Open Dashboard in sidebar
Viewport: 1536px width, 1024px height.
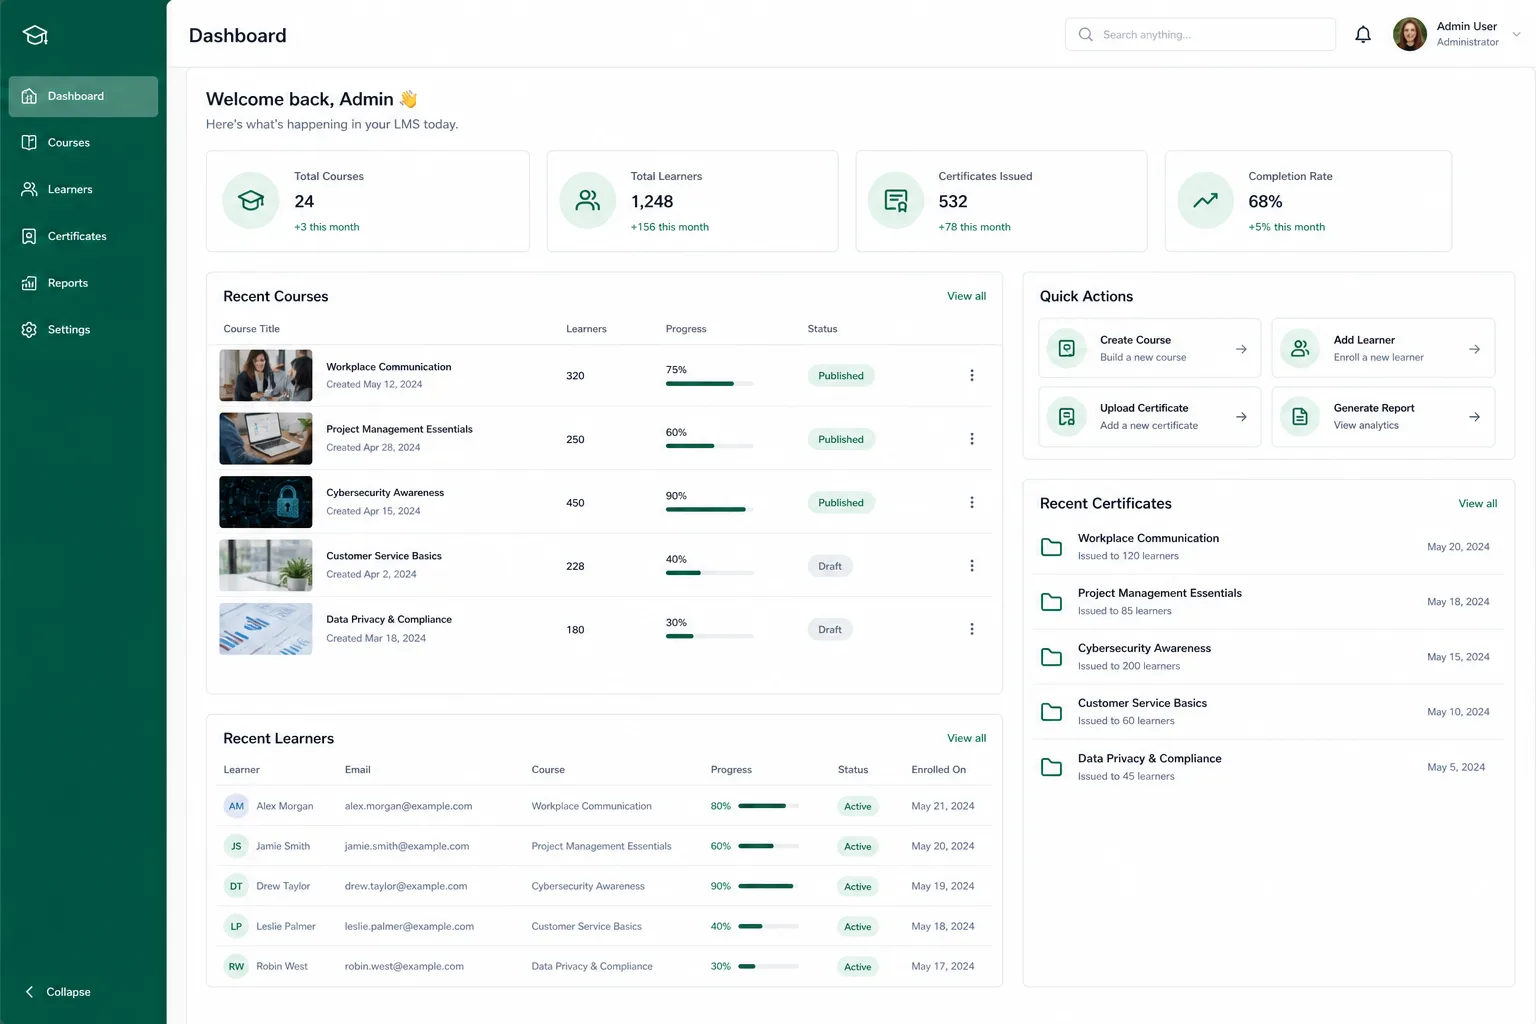coord(83,96)
